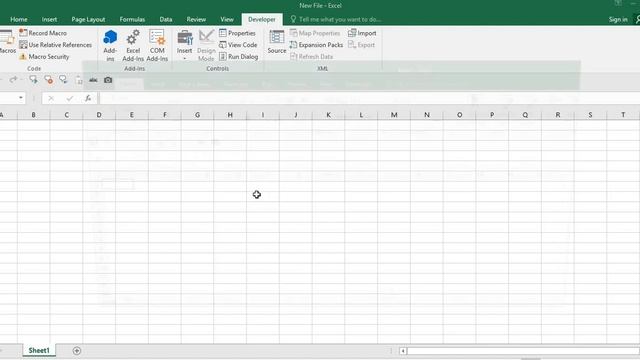Select column H header

230,115
